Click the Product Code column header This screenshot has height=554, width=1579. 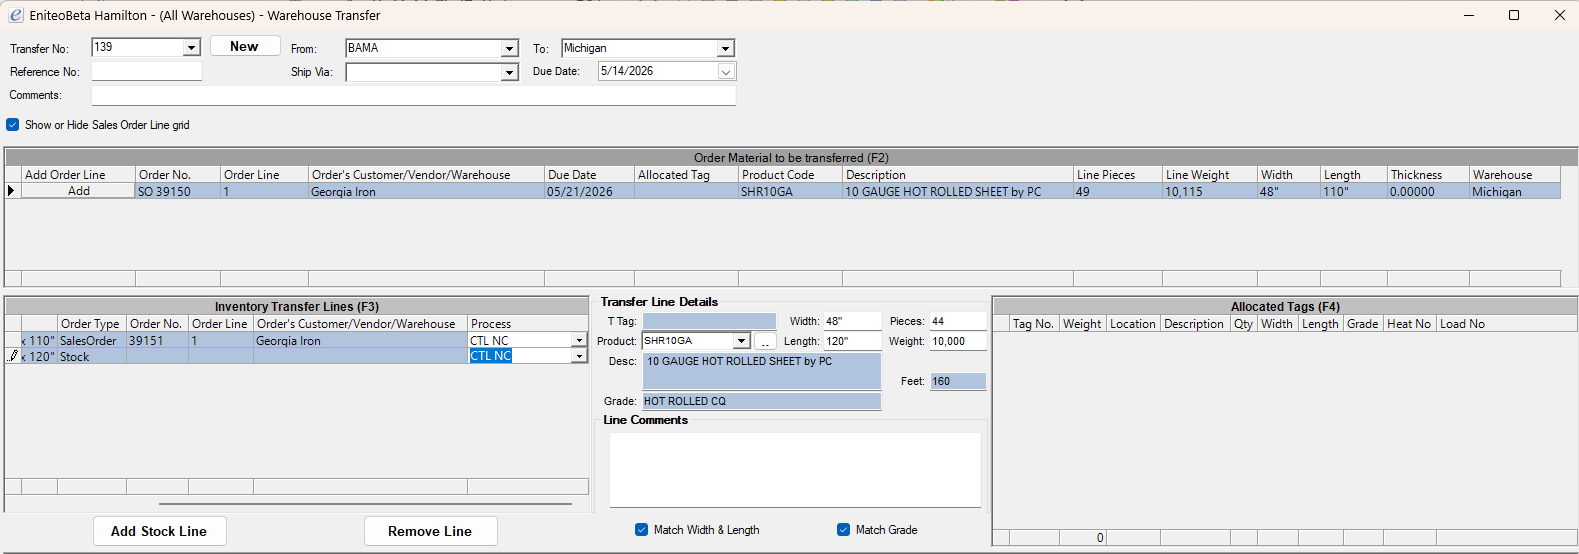(x=790, y=174)
